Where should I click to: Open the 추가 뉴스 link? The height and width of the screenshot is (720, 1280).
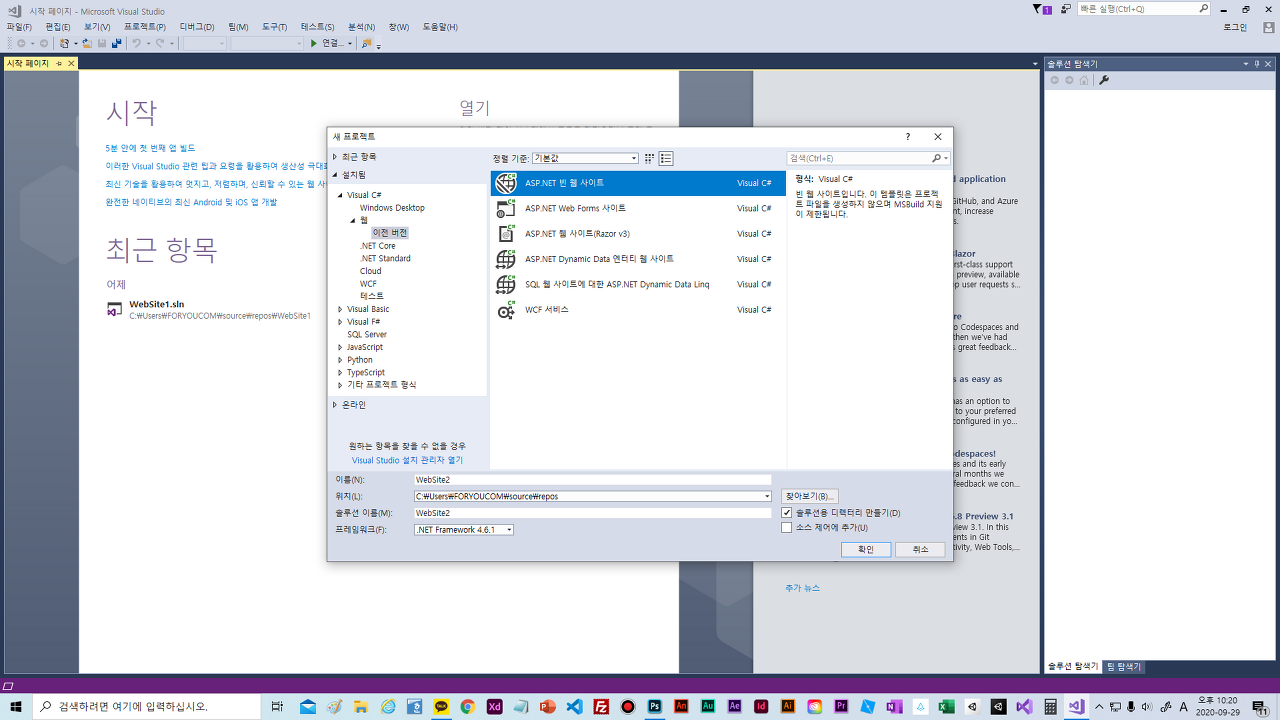click(802, 588)
